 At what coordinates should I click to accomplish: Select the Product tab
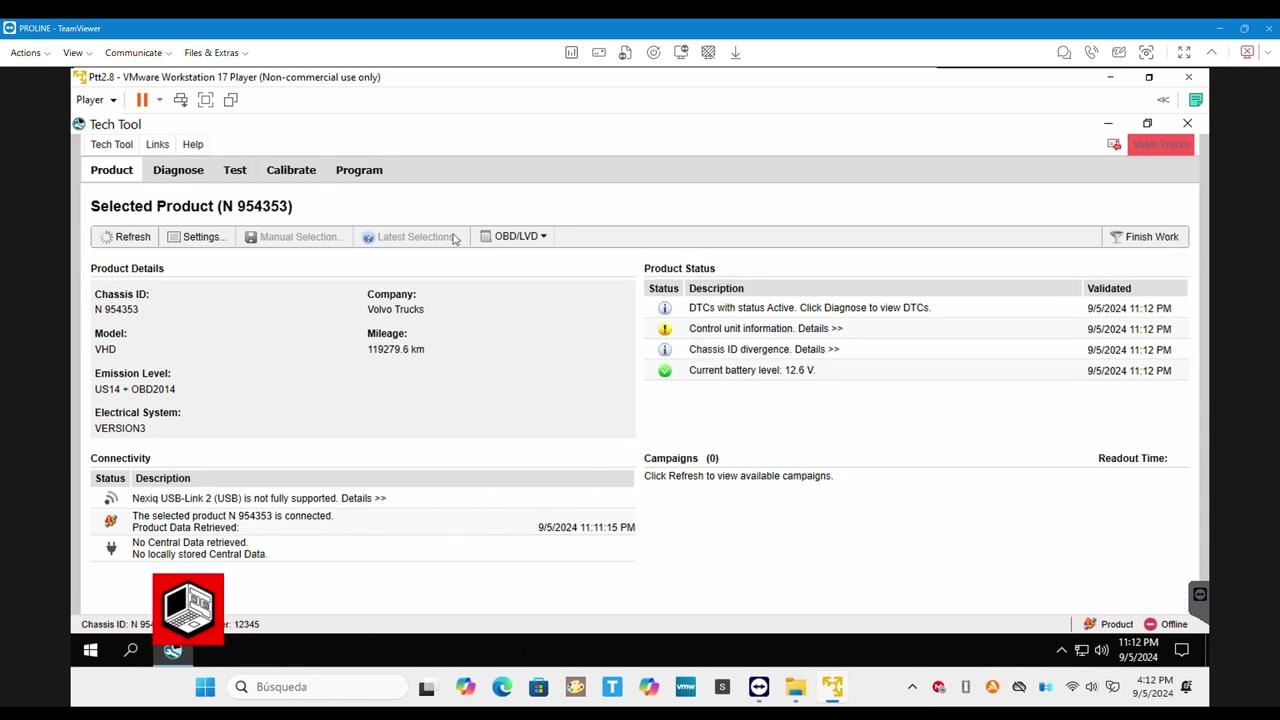point(112,170)
